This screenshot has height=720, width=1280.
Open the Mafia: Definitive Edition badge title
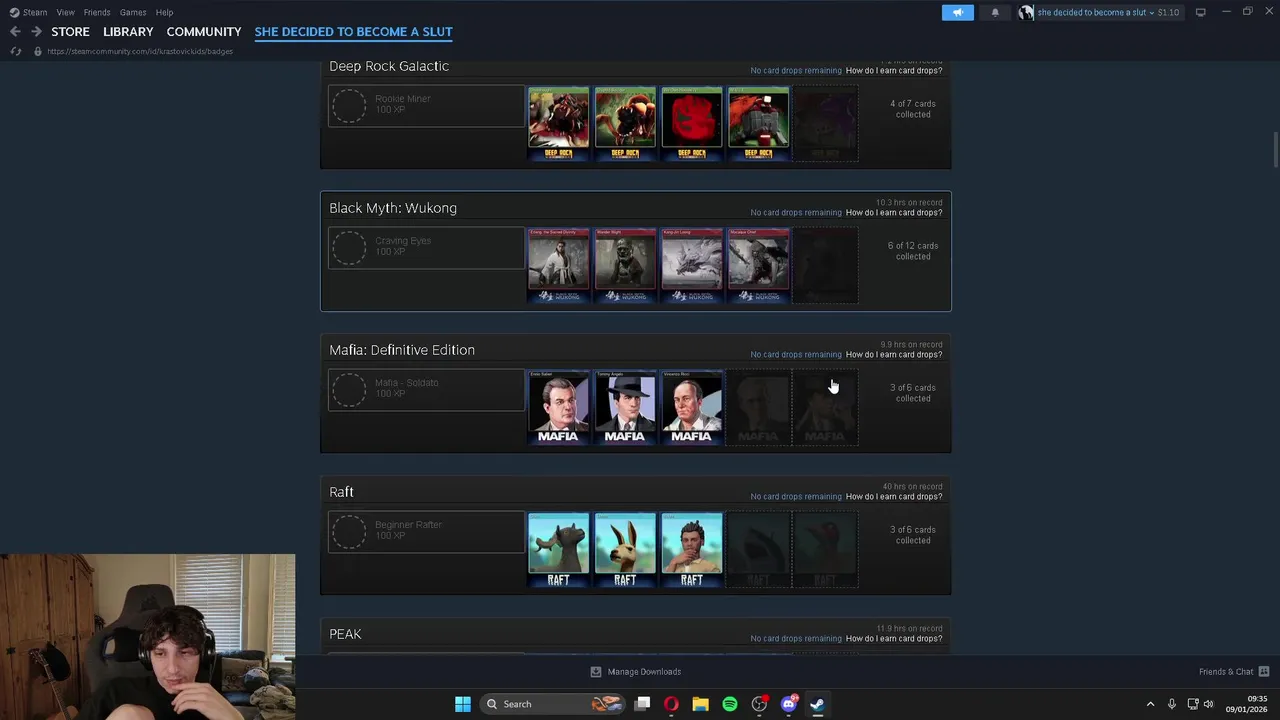pos(402,350)
